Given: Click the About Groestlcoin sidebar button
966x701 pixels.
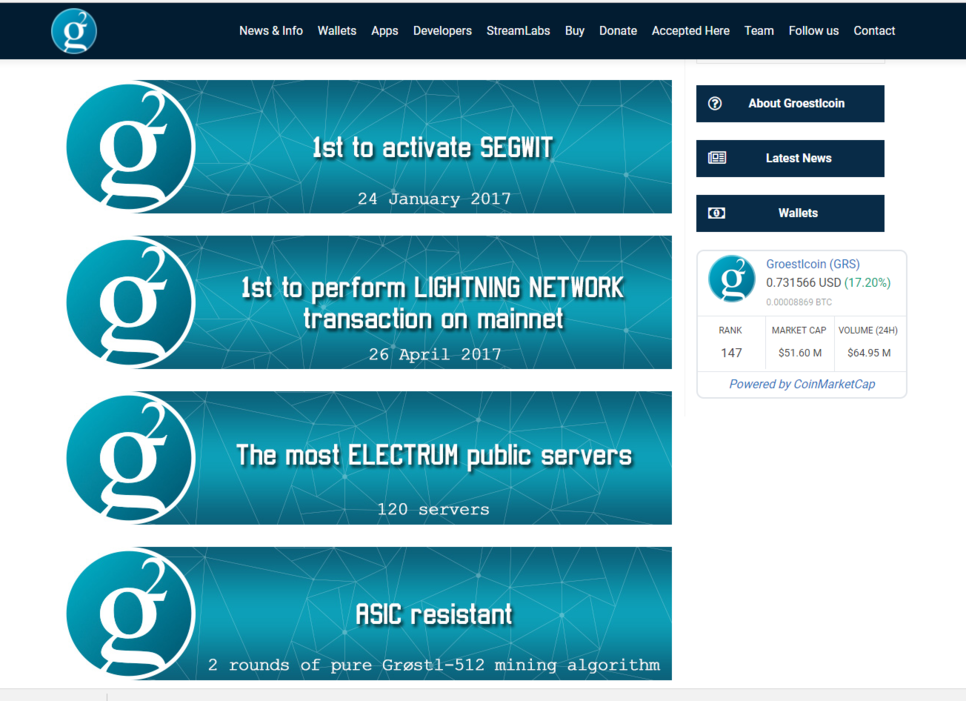Looking at the screenshot, I should tap(790, 103).
